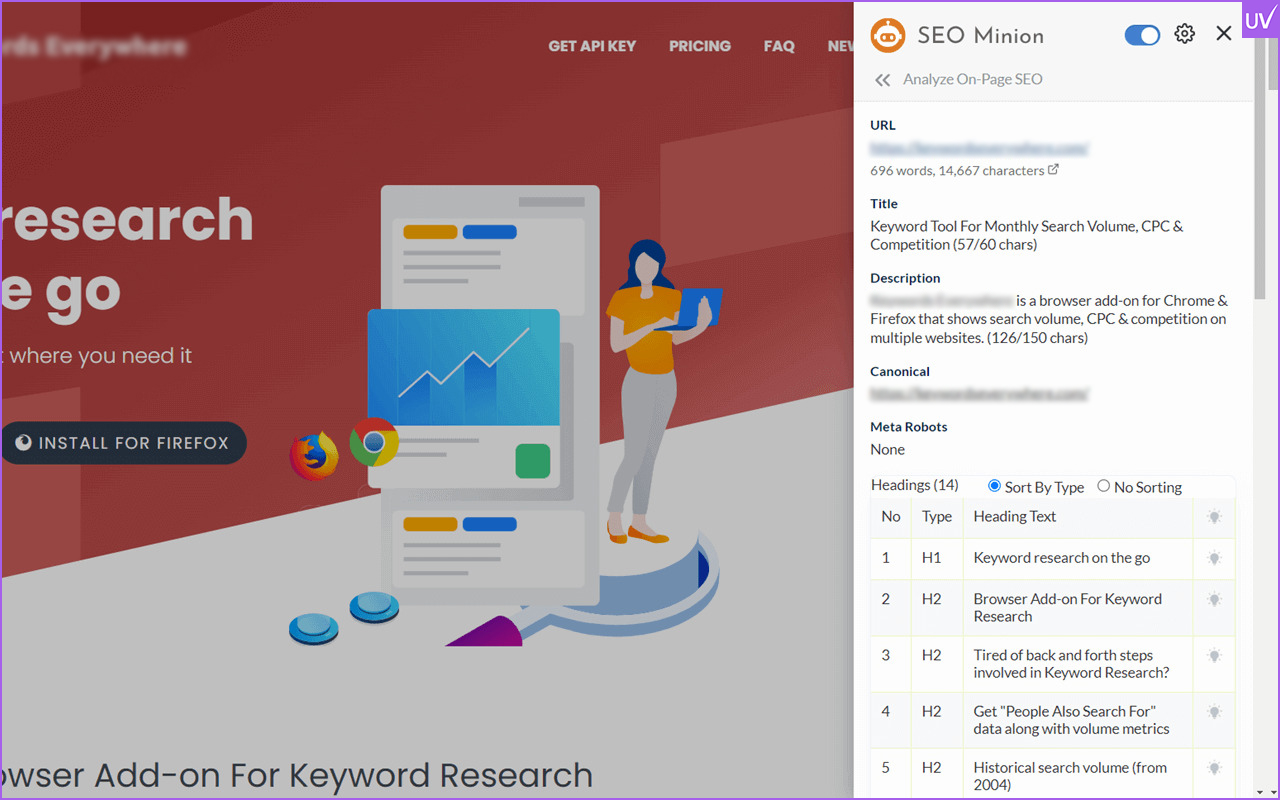Viewport: 1280px width, 800px height.
Task: Click the blurred URL link in panel
Action: pos(979,148)
